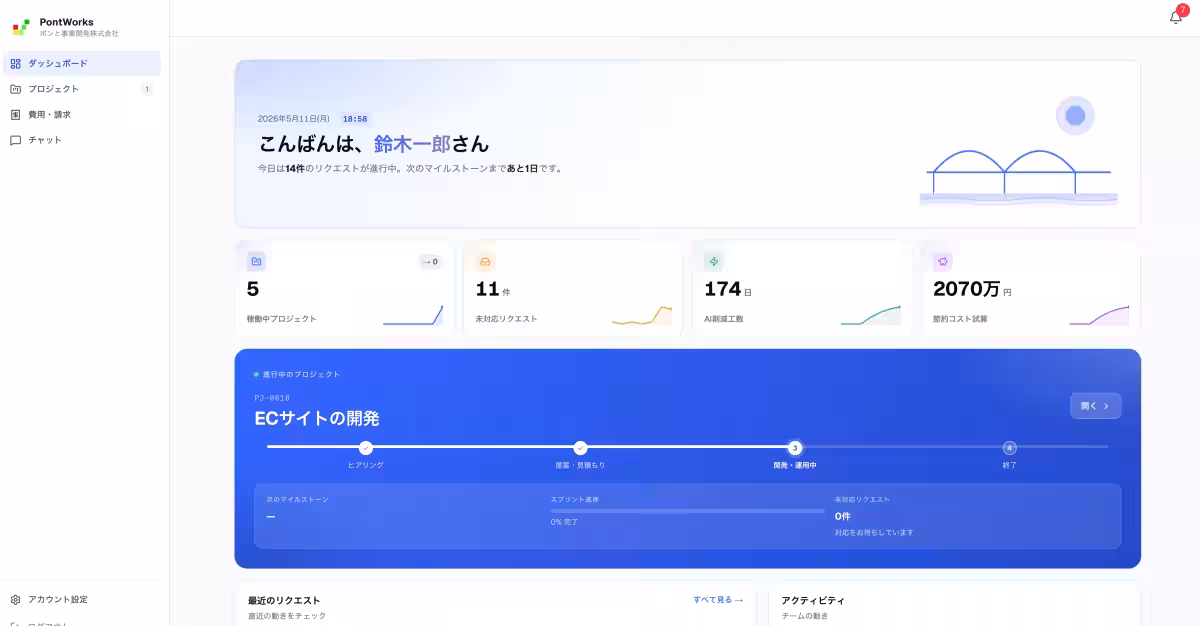The height and width of the screenshot is (626, 1200).
Task: Open プロジェクト in the sidebar
Action: pos(81,89)
